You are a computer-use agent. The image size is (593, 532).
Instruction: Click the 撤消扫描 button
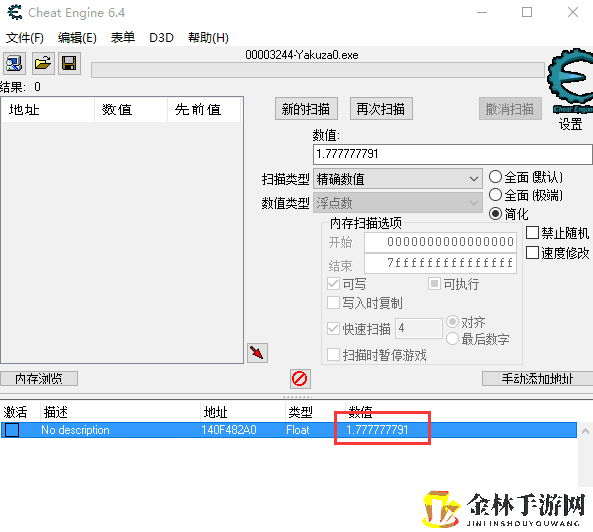pos(510,109)
